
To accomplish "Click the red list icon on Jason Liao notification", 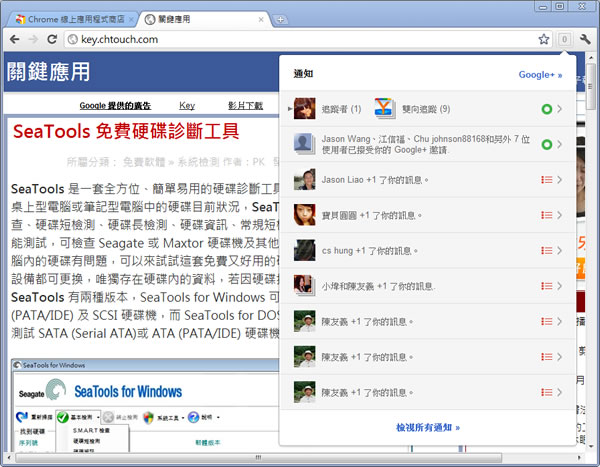I will [x=546, y=180].
